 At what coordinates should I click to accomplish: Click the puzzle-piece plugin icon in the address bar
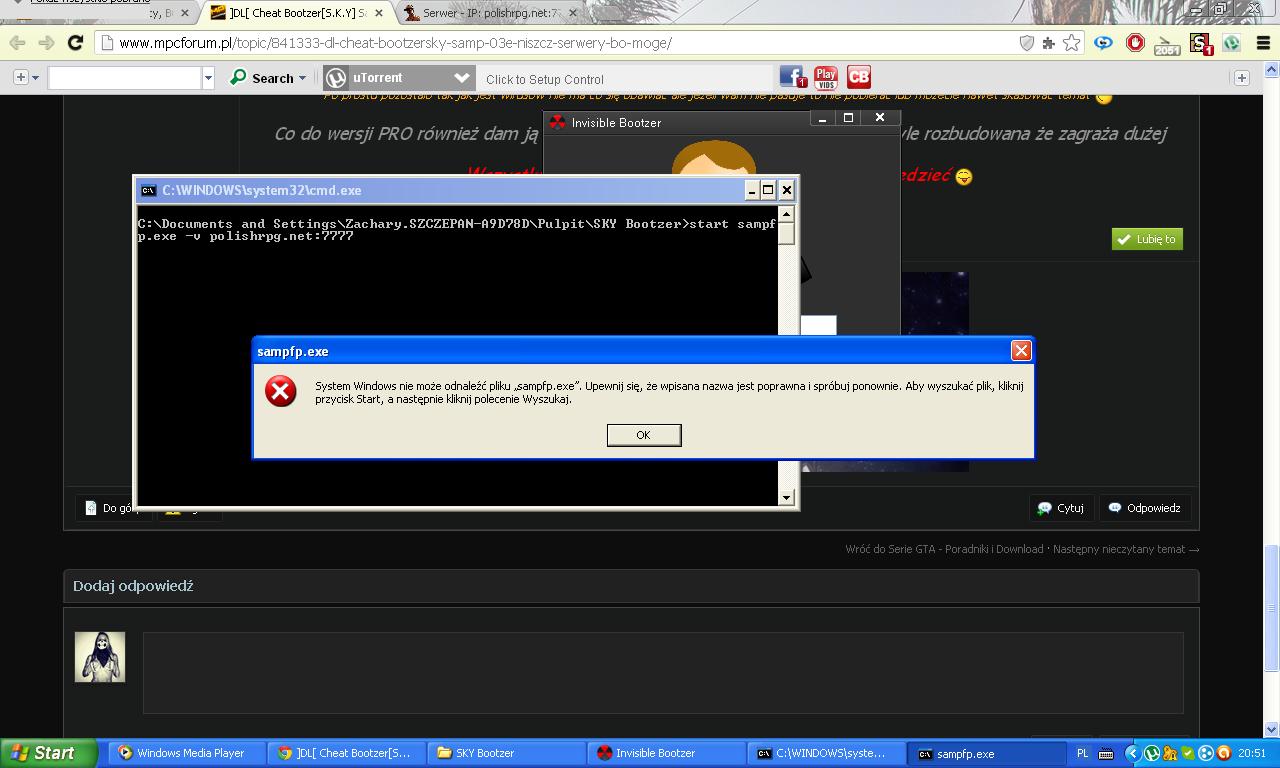[x=1049, y=43]
